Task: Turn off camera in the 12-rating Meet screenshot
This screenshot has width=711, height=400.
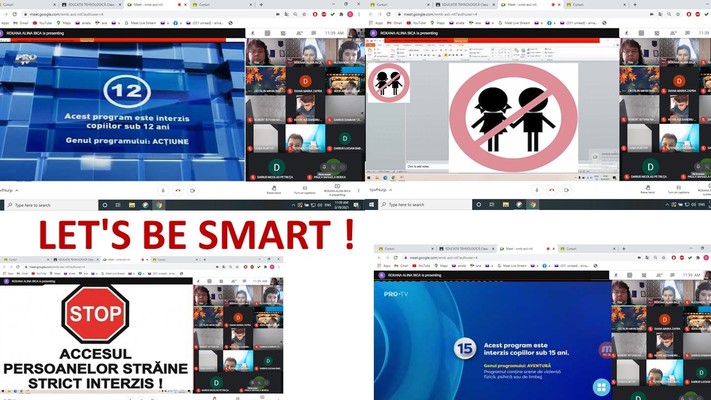Action: click(192, 190)
